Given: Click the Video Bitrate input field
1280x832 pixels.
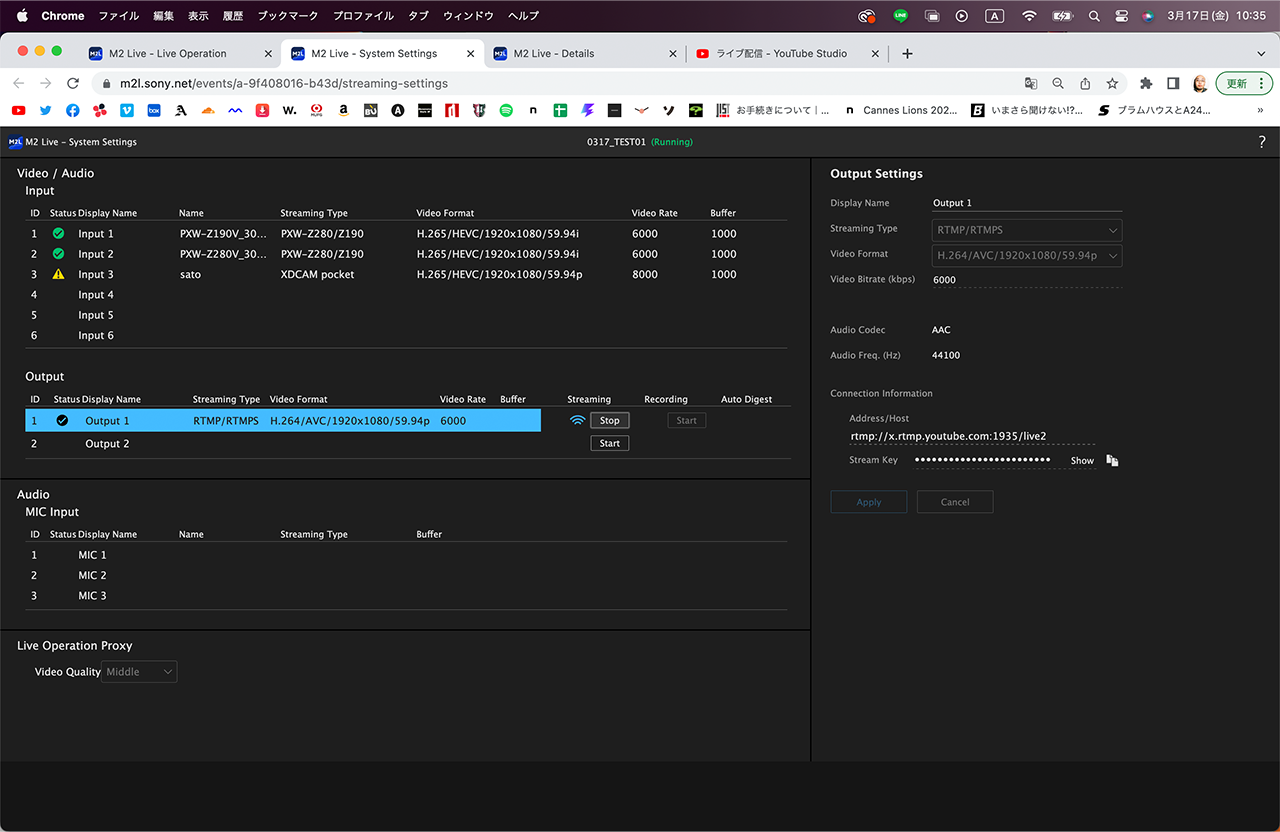Looking at the screenshot, I should (x=1025, y=280).
